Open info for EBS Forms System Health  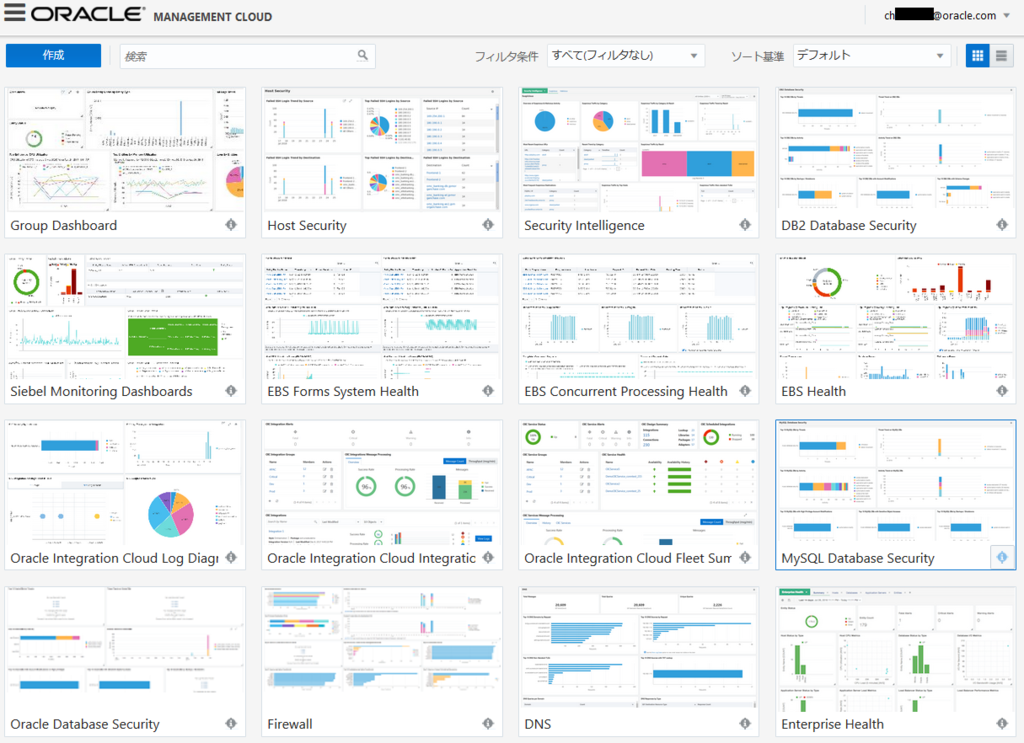[488, 390]
